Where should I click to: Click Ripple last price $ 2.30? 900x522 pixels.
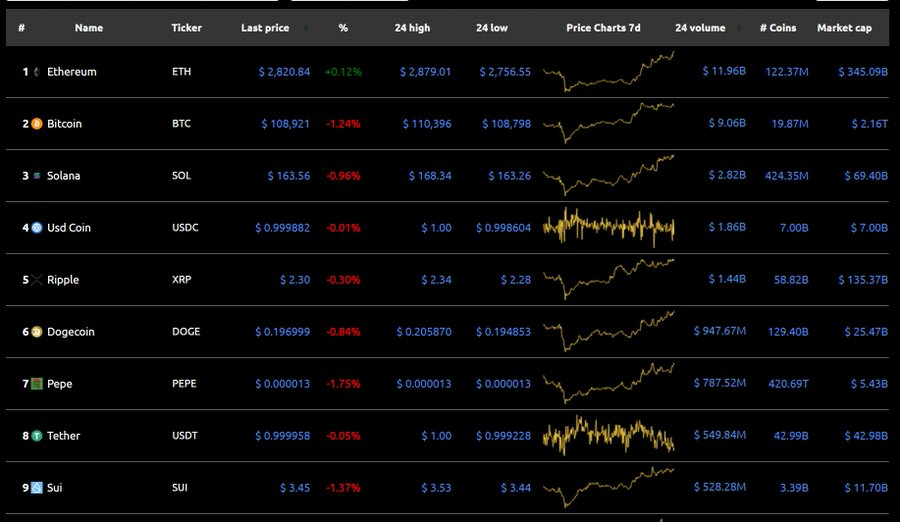pyautogui.click(x=295, y=280)
